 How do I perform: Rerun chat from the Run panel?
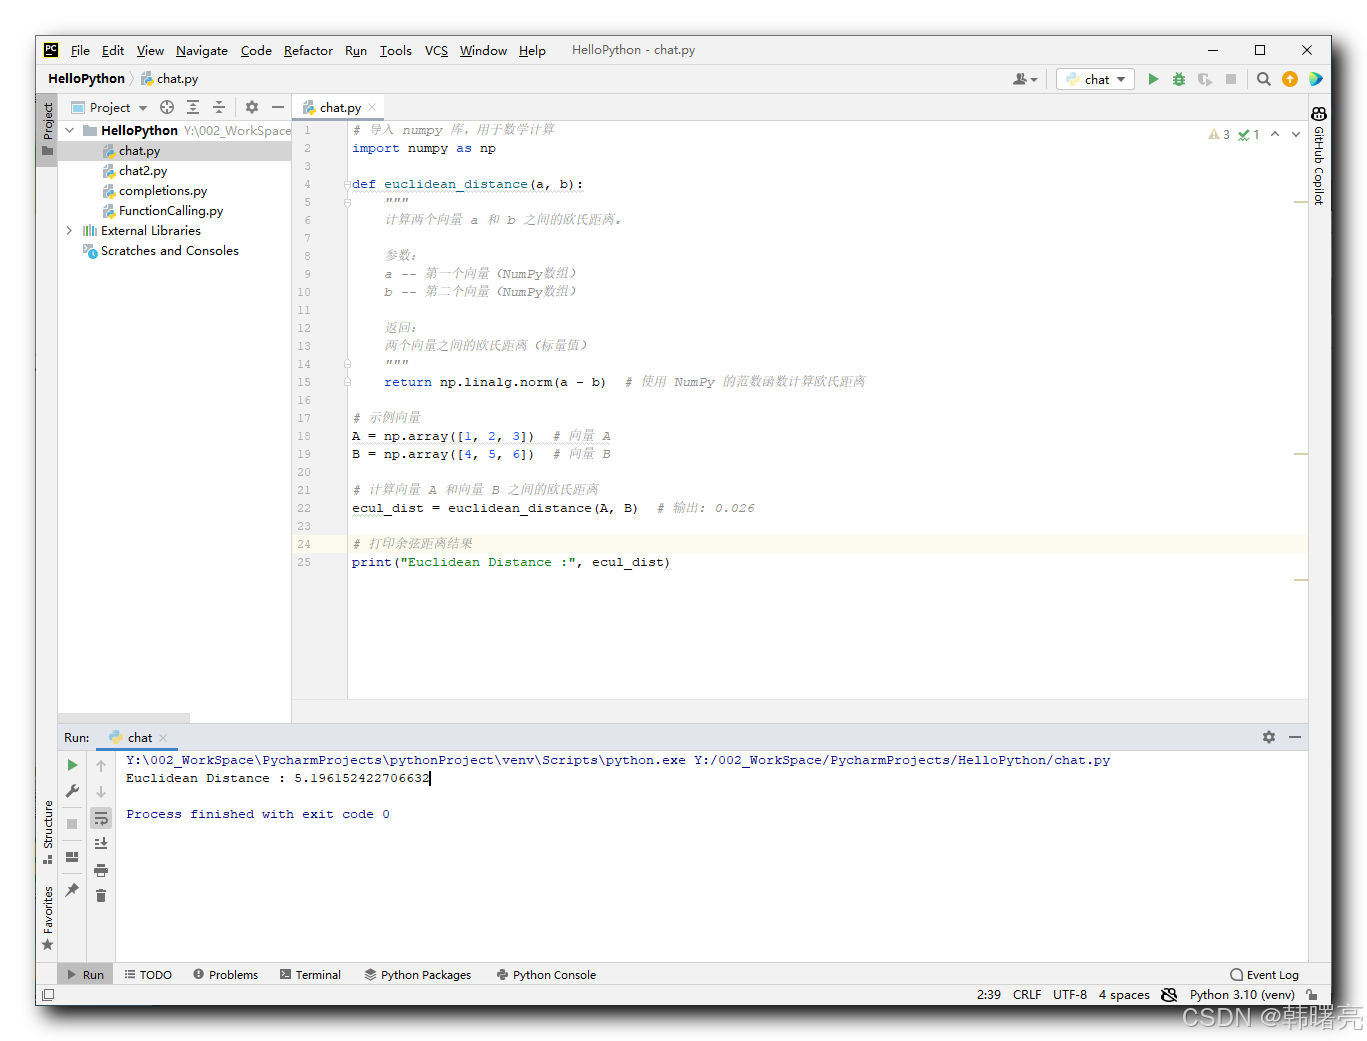[72, 765]
